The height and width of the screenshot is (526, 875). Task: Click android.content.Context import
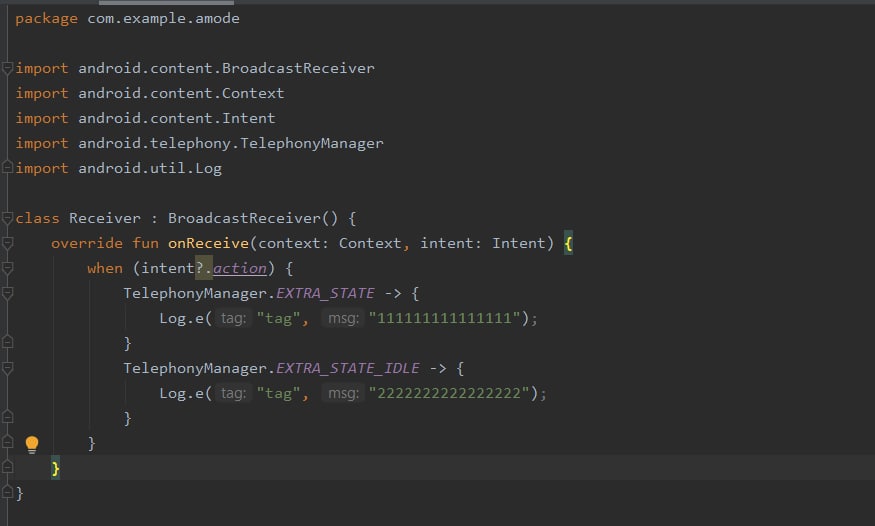[x=181, y=93]
